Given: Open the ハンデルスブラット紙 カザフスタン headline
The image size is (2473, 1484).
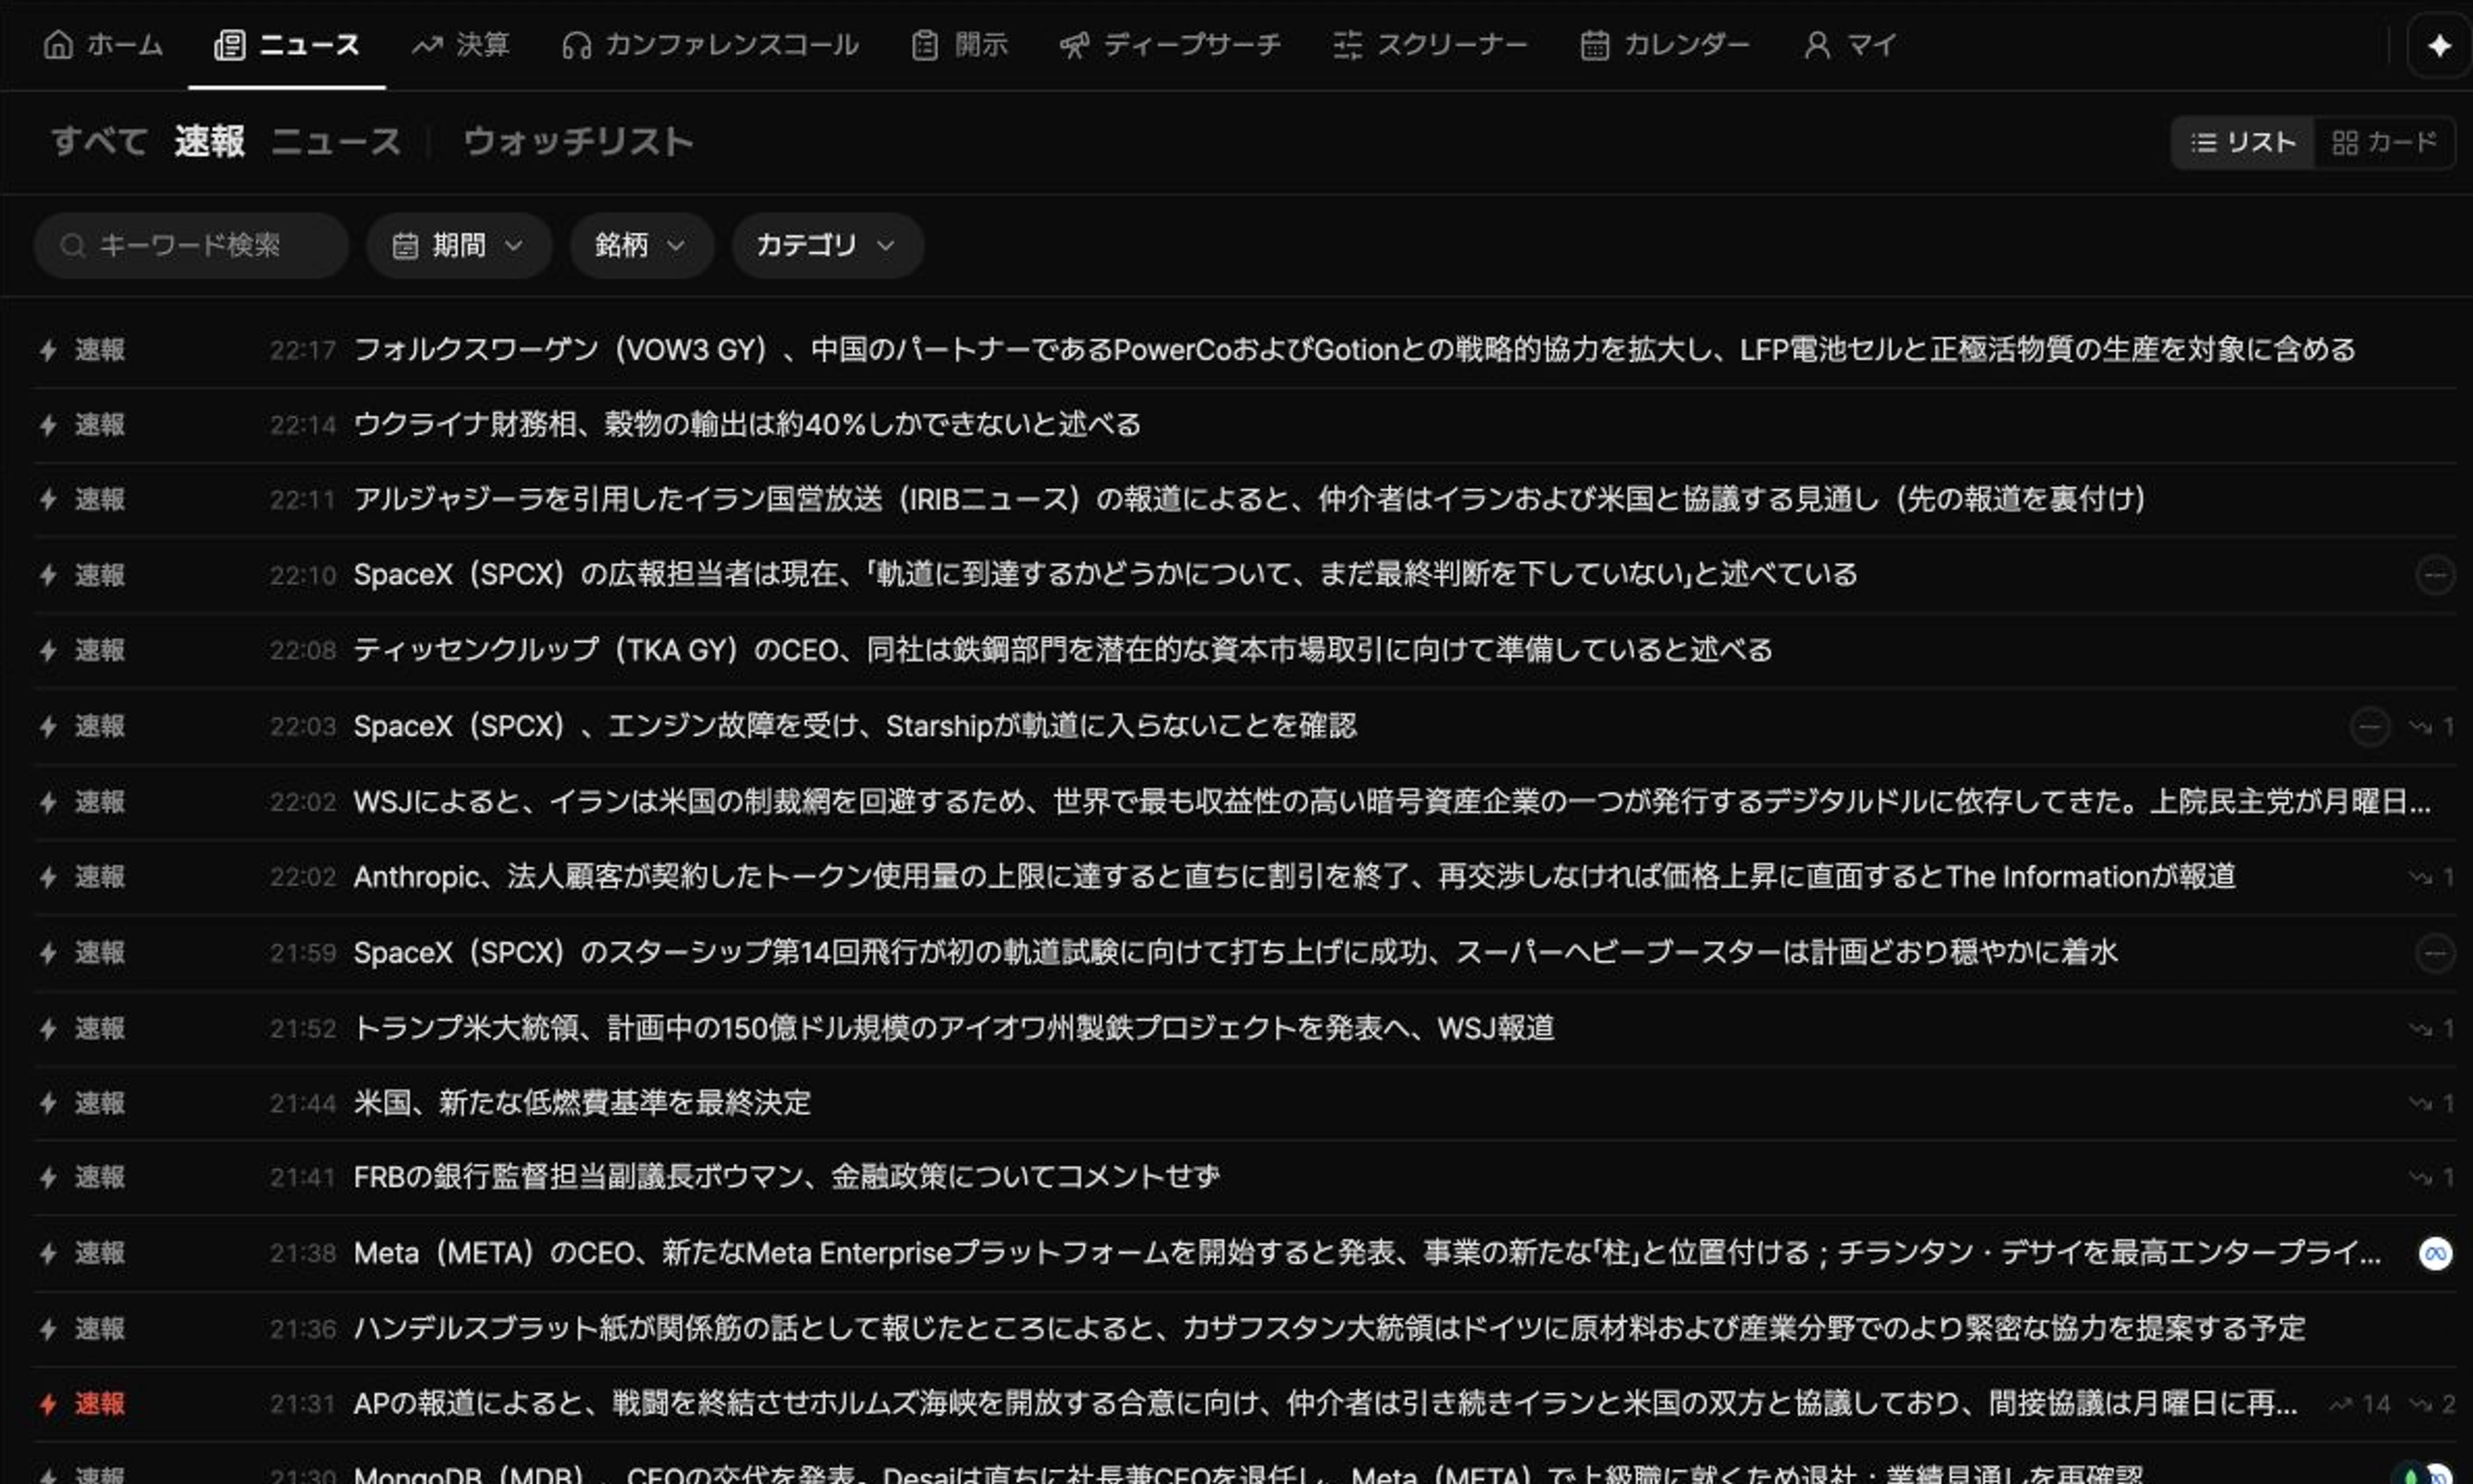Looking at the screenshot, I should pos(1329,1329).
